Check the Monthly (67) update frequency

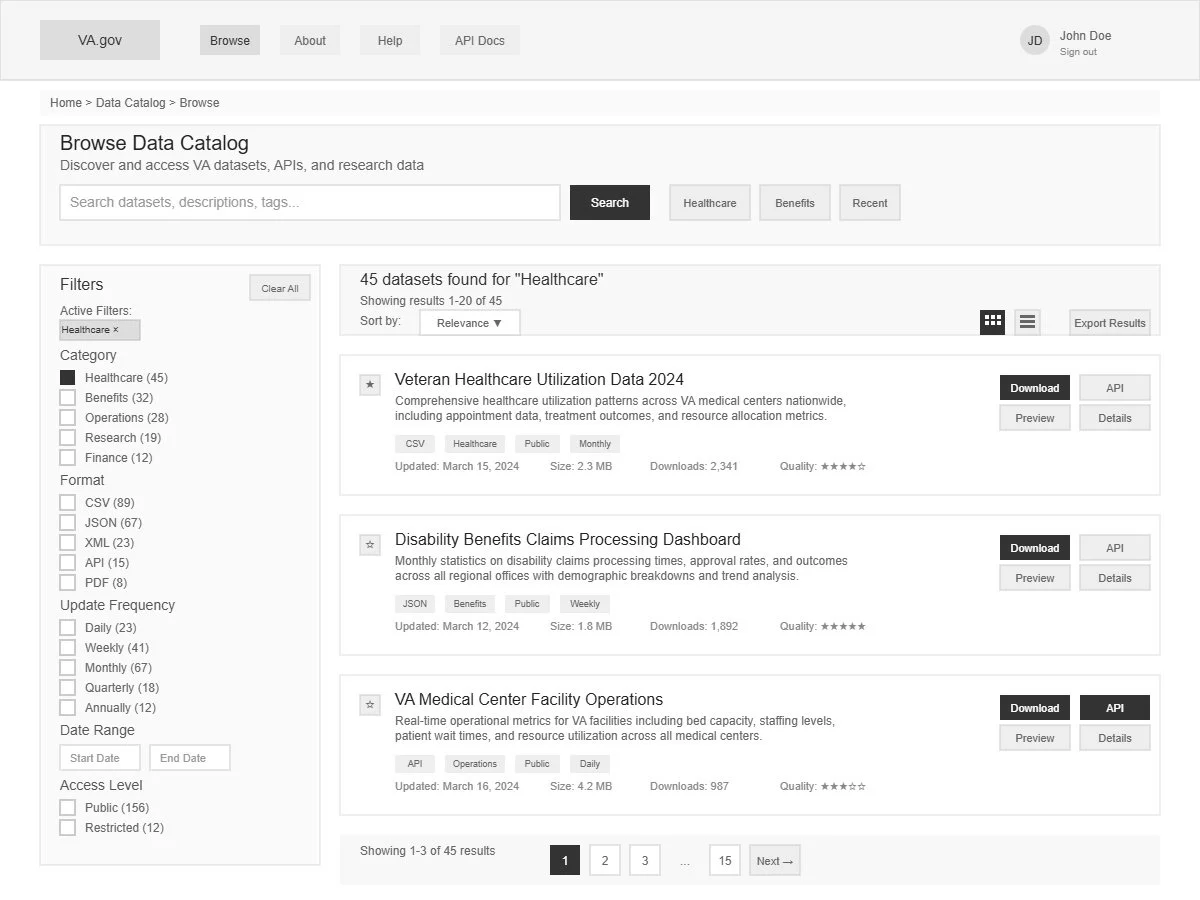[x=68, y=668]
